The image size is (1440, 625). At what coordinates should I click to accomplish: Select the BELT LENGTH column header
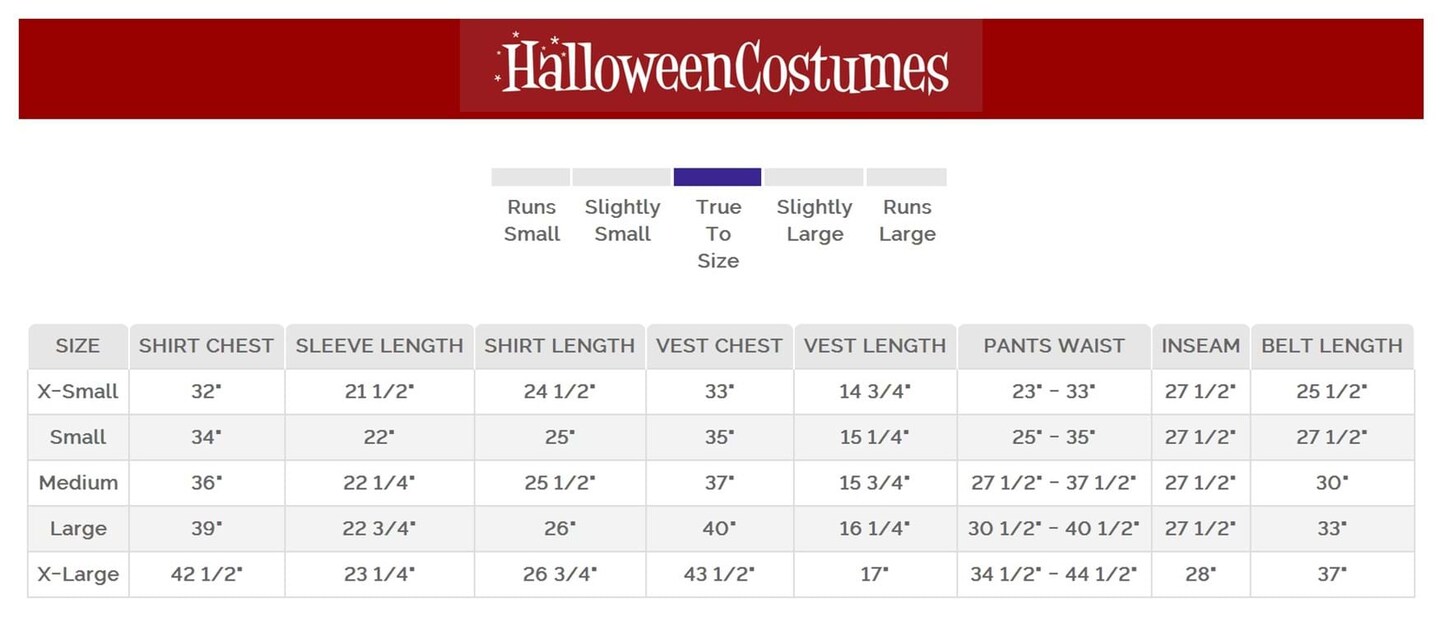click(1332, 346)
